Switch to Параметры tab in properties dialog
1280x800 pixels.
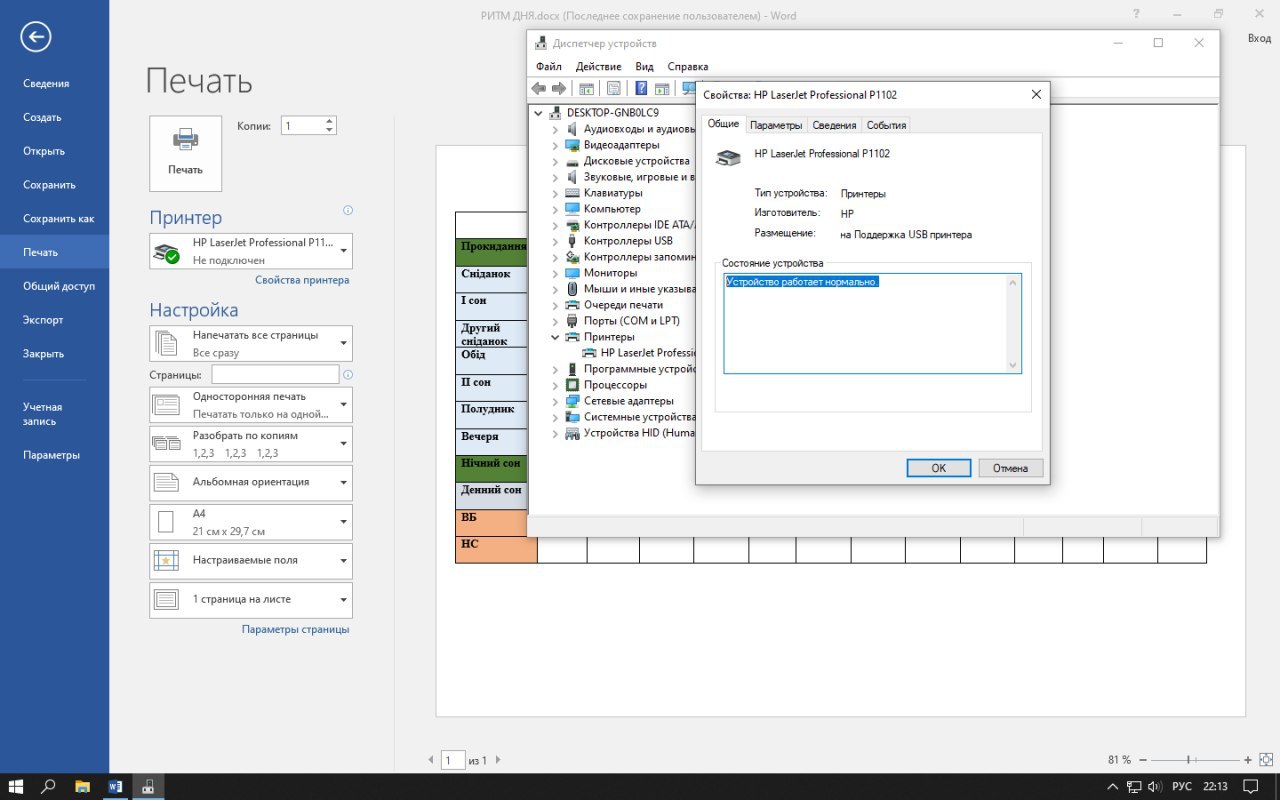coord(776,125)
